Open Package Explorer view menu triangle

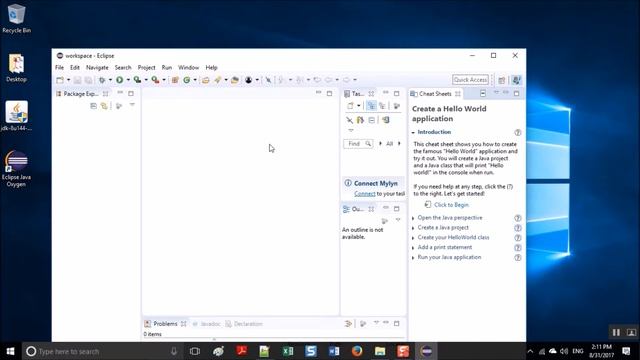(132, 105)
